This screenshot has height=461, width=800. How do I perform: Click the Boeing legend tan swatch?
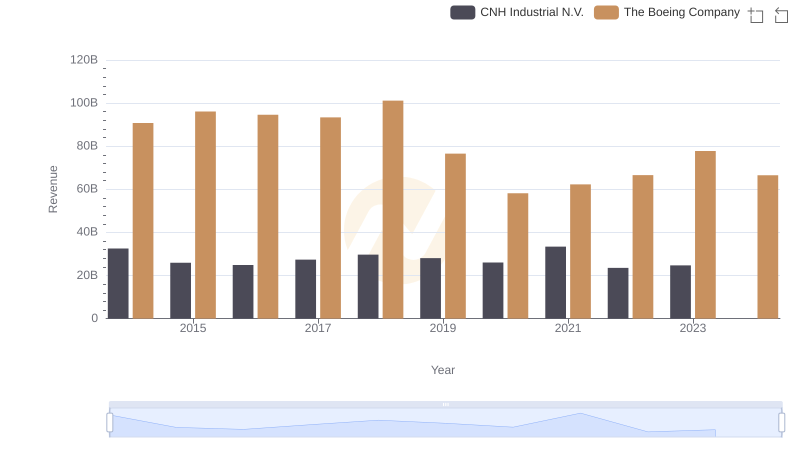[x=606, y=12]
